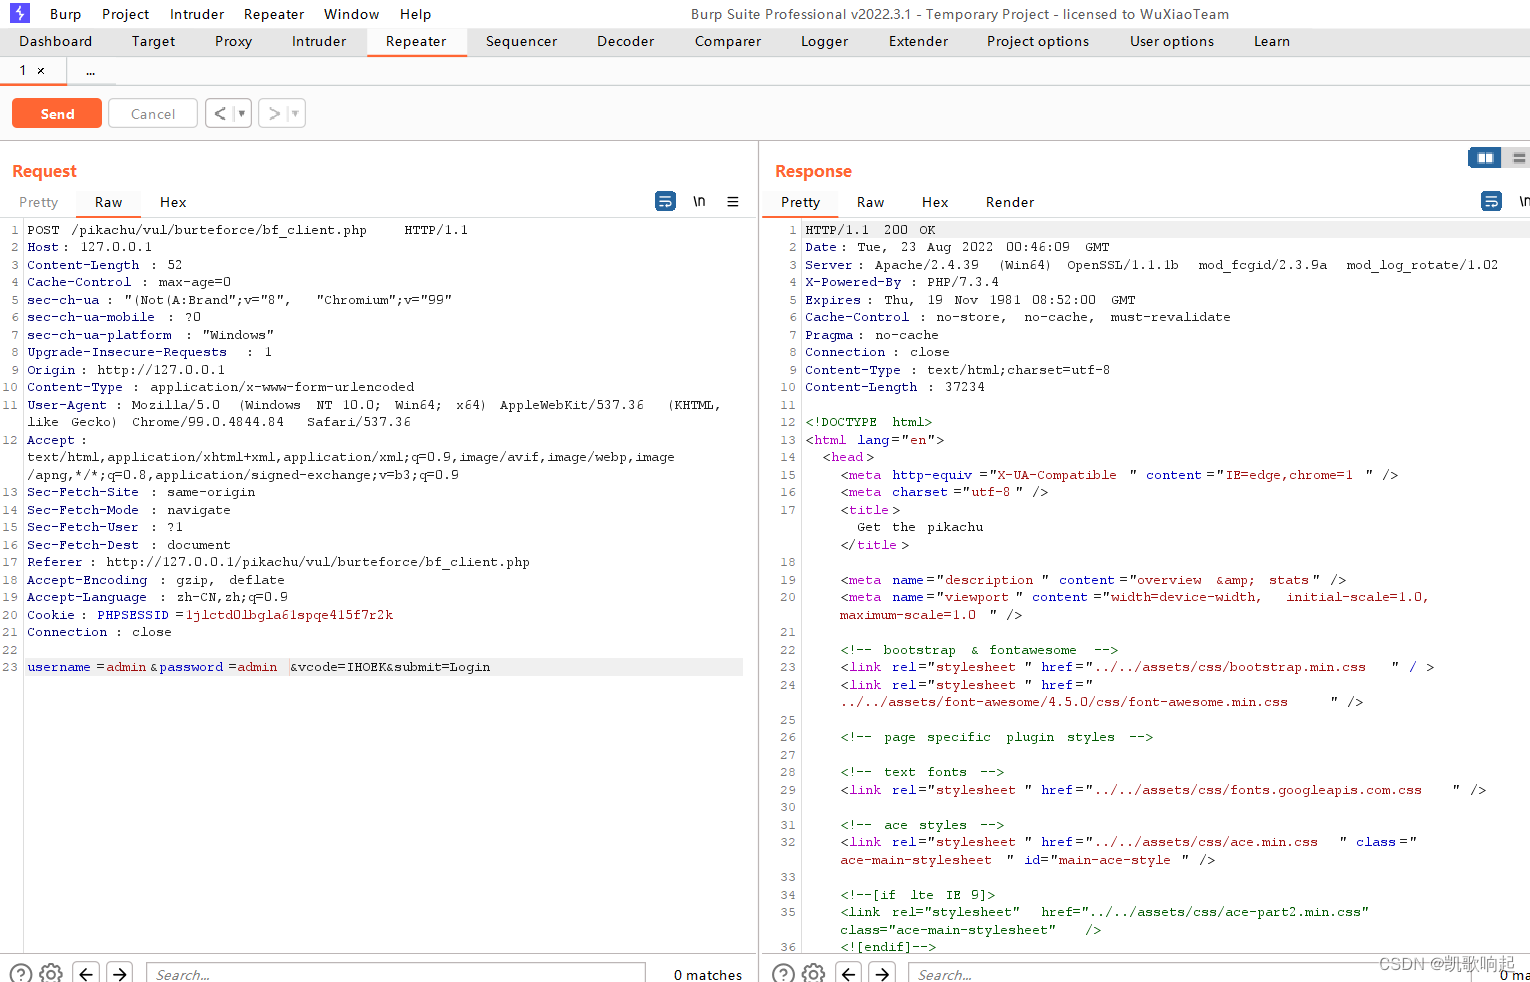The width and height of the screenshot is (1530, 982).
Task: Show non-printable characters in Request editor
Action: point(699,201)
